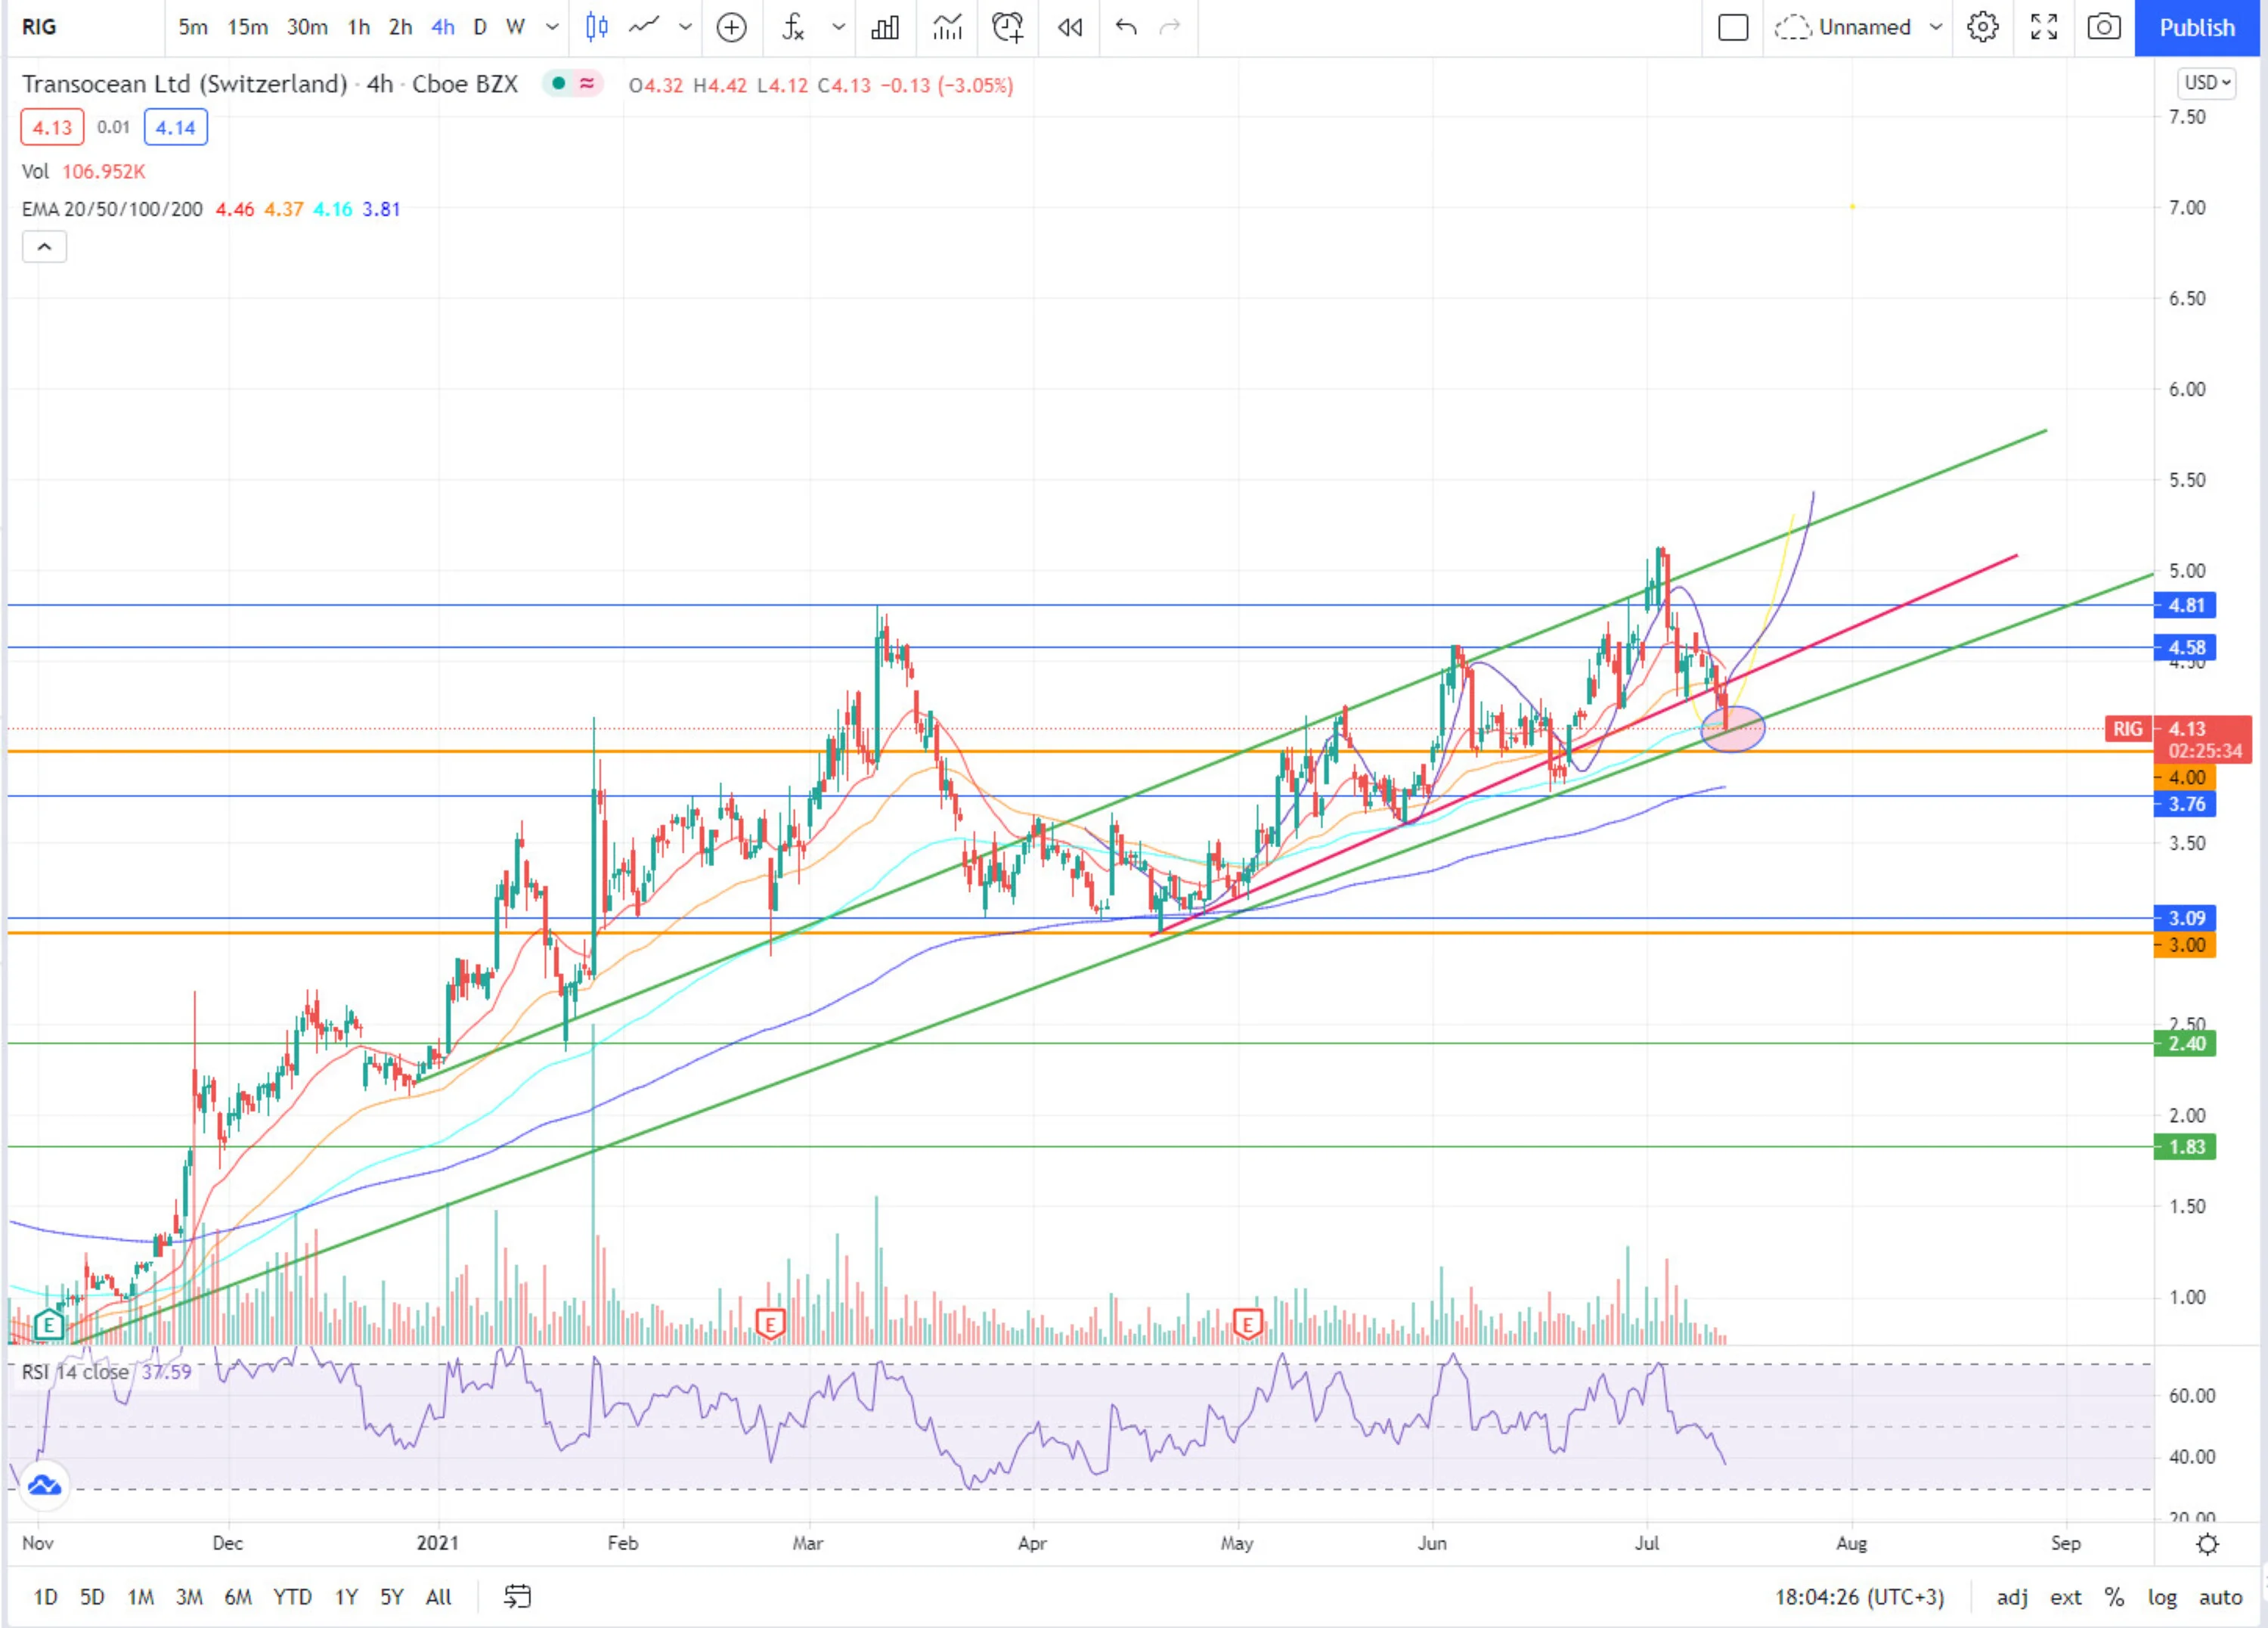Undo the last chart action
The width and height of the screenshot is (2268, 1628).
coord(1126,27)
